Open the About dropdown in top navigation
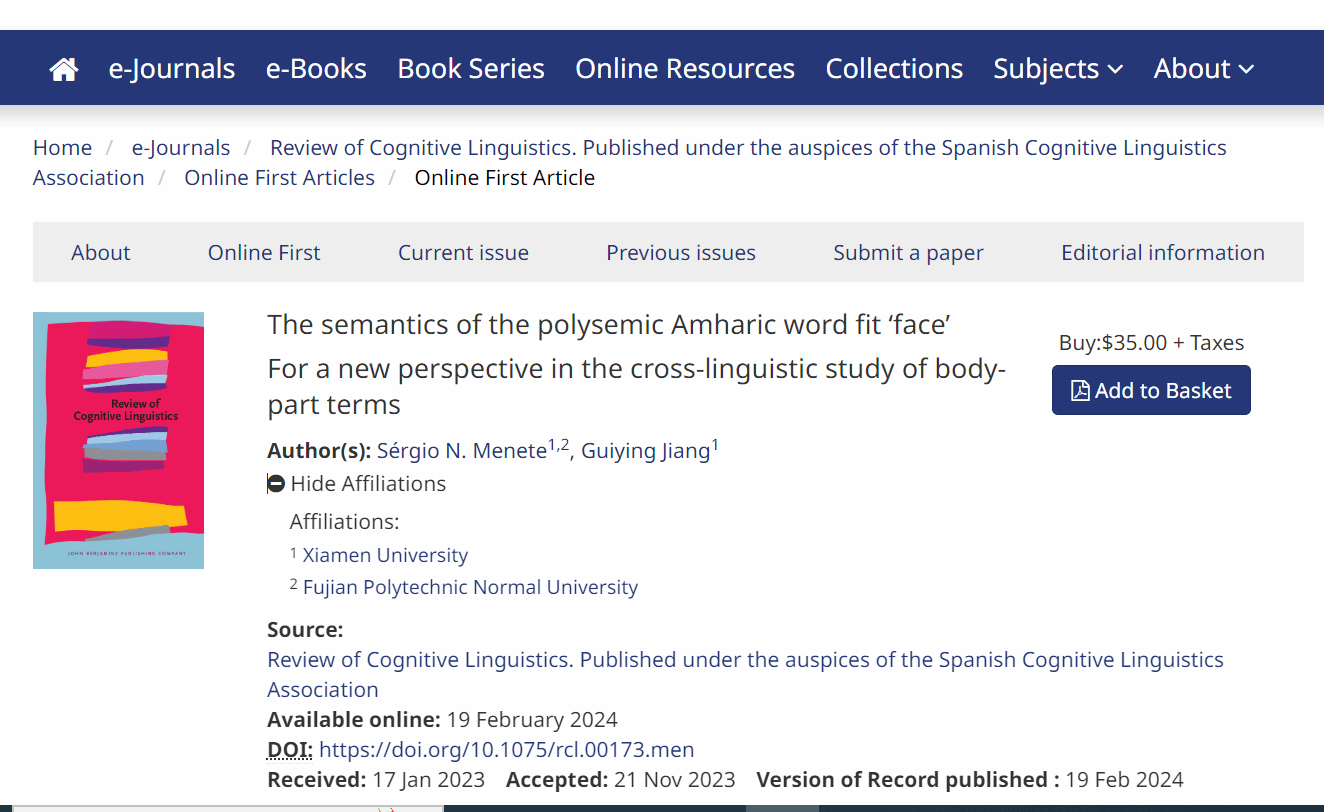Image resolution: width=1324 pixels, height=812 pixels. pyautogui.click(x=1203, y=69)
